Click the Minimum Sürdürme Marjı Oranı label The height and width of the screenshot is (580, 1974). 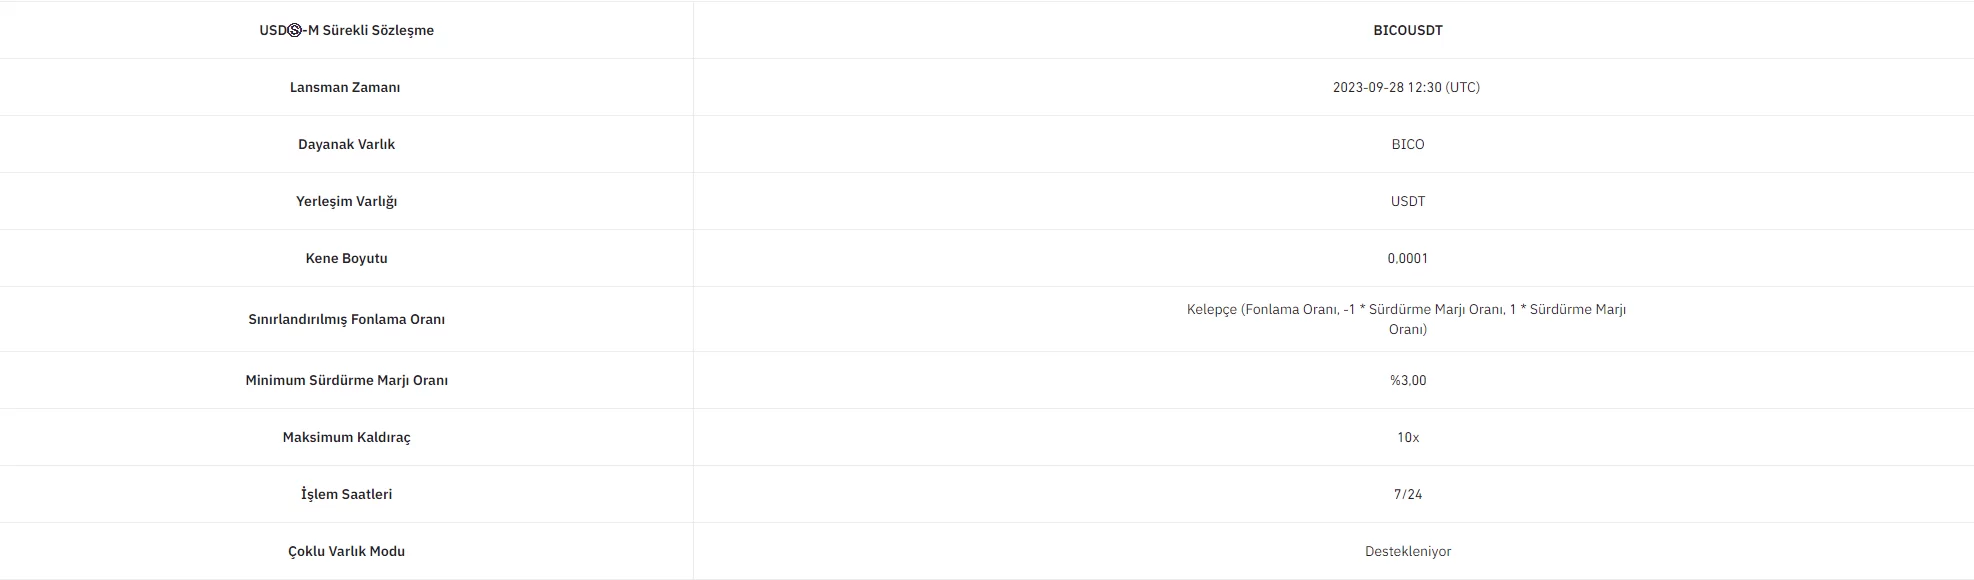pyautogui.click(x=346, y=380)
